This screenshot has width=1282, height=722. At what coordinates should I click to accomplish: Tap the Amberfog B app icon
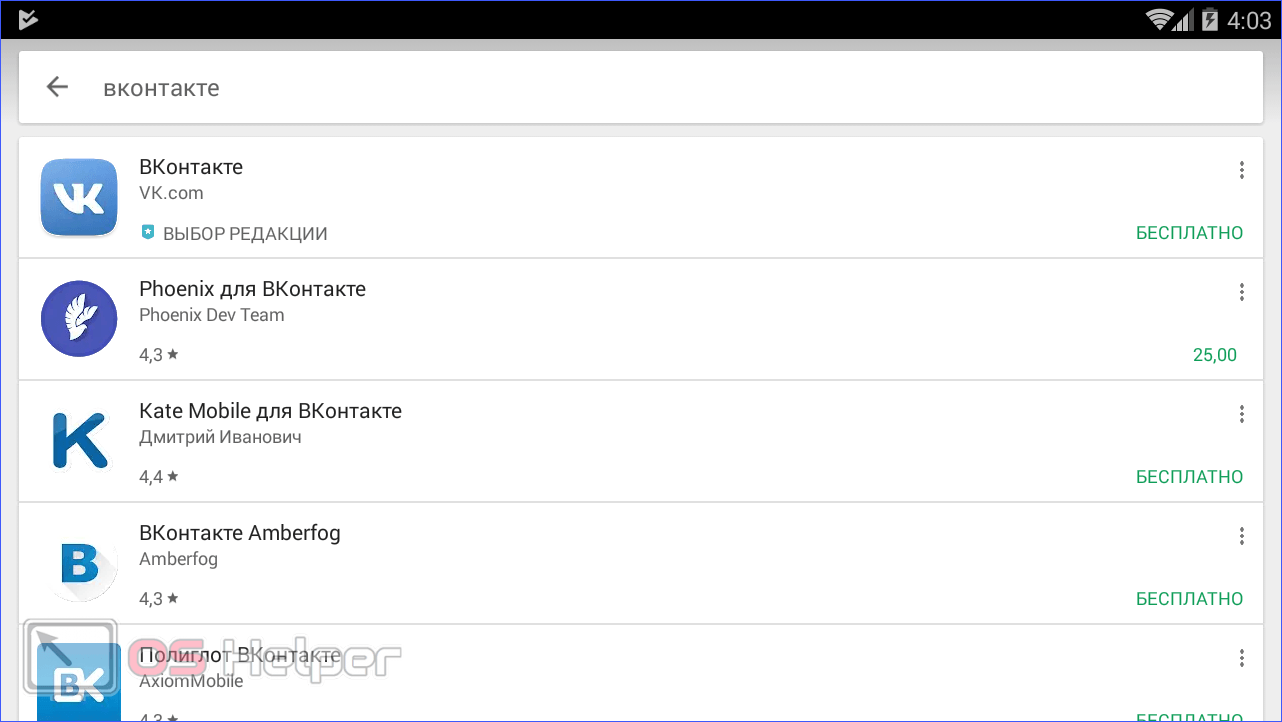(79, 562)
